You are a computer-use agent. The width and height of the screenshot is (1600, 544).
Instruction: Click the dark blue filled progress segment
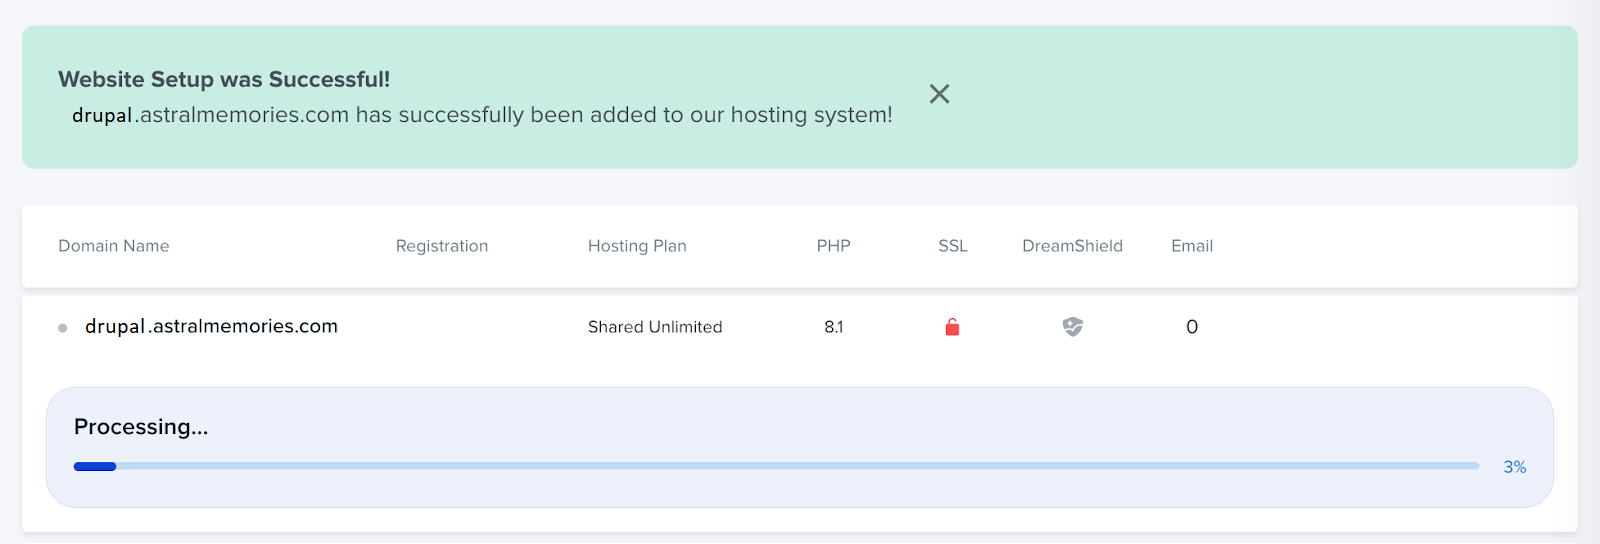pos(95,466)
